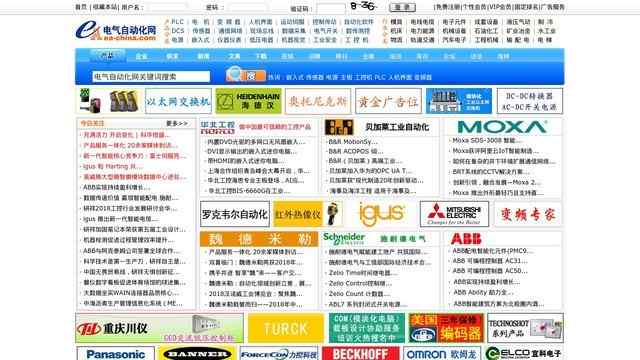Open the 以太网交换机 banner
Image resolution: width=640 pixels, height=360 pixels.
(x=178, y=101)
